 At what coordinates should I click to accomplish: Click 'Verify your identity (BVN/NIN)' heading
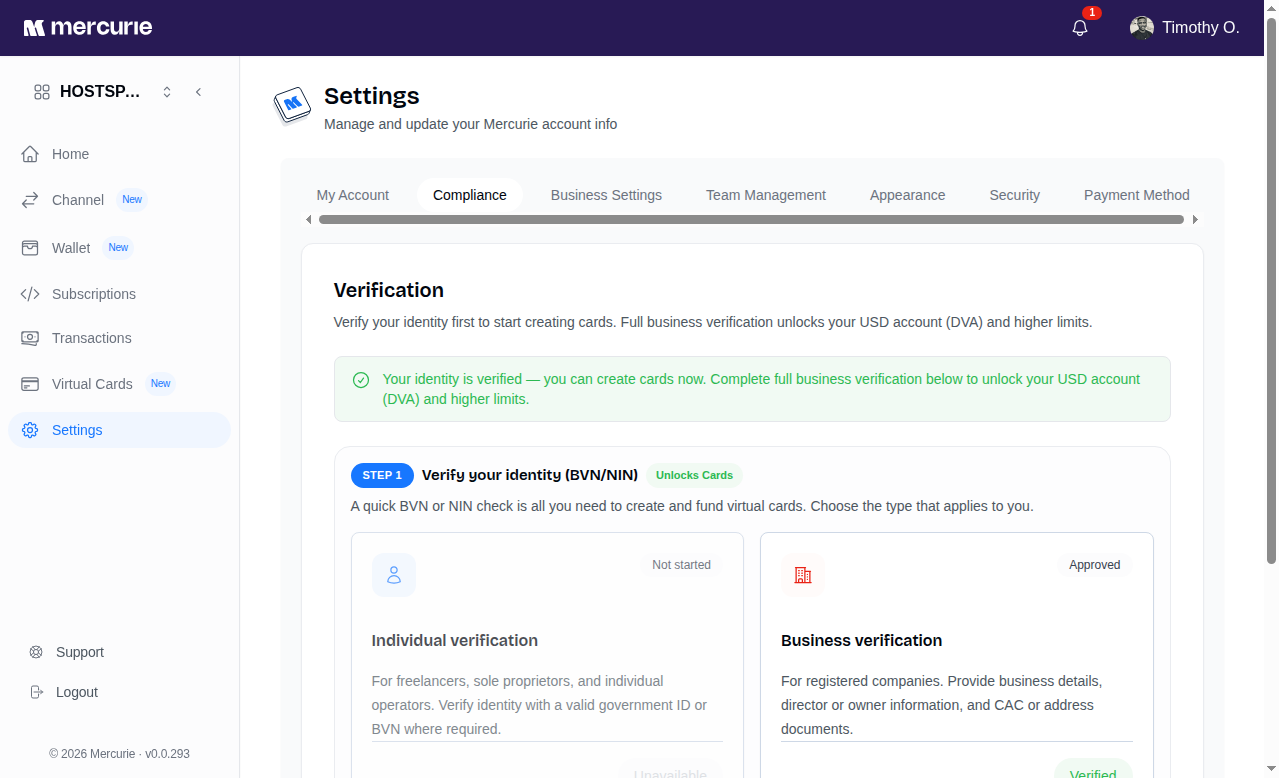click(x=530, y=475)
